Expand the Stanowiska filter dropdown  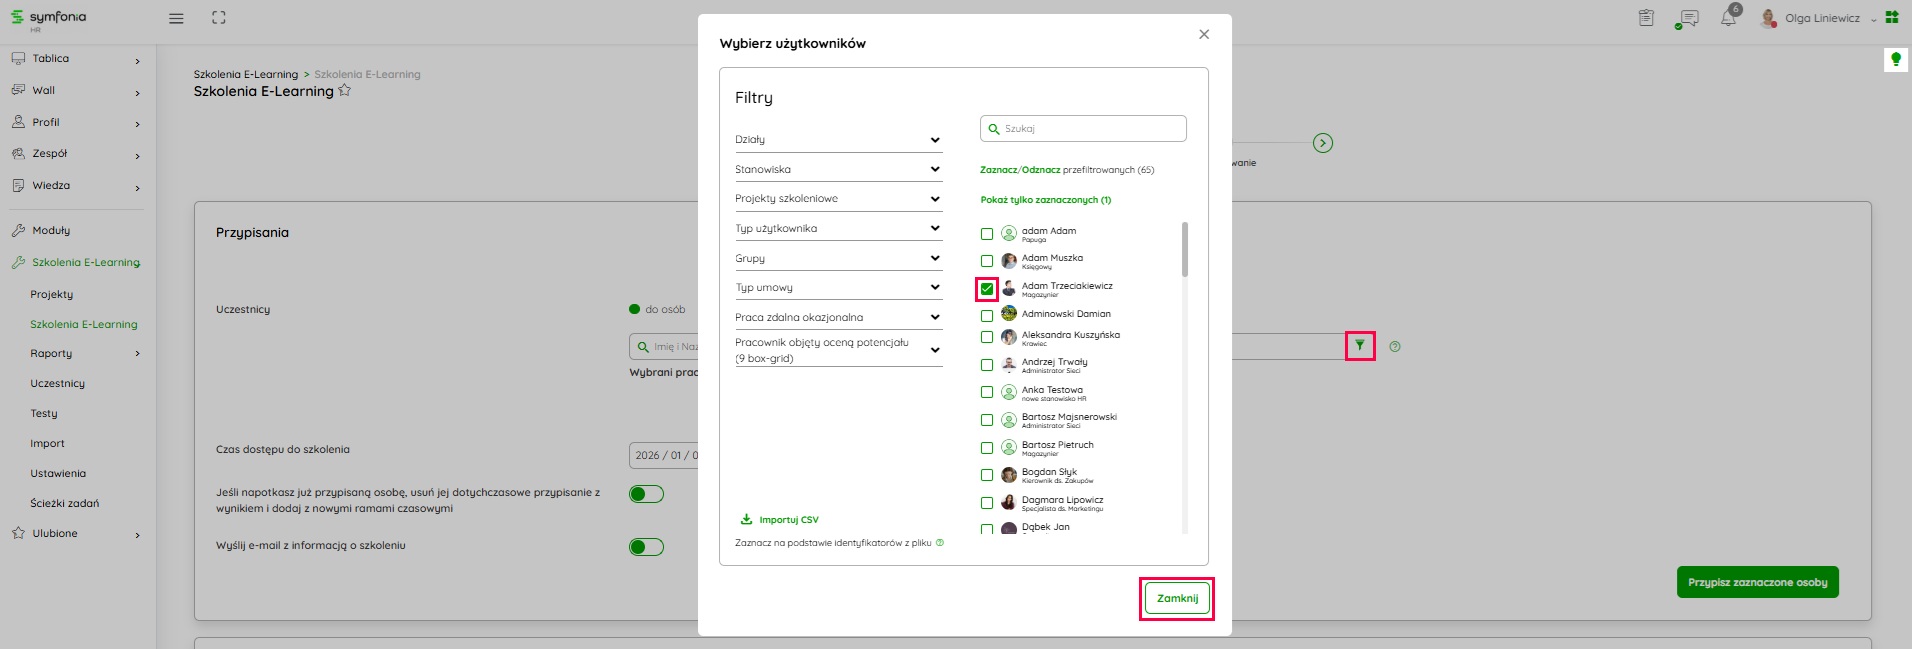tap(838, 169)
